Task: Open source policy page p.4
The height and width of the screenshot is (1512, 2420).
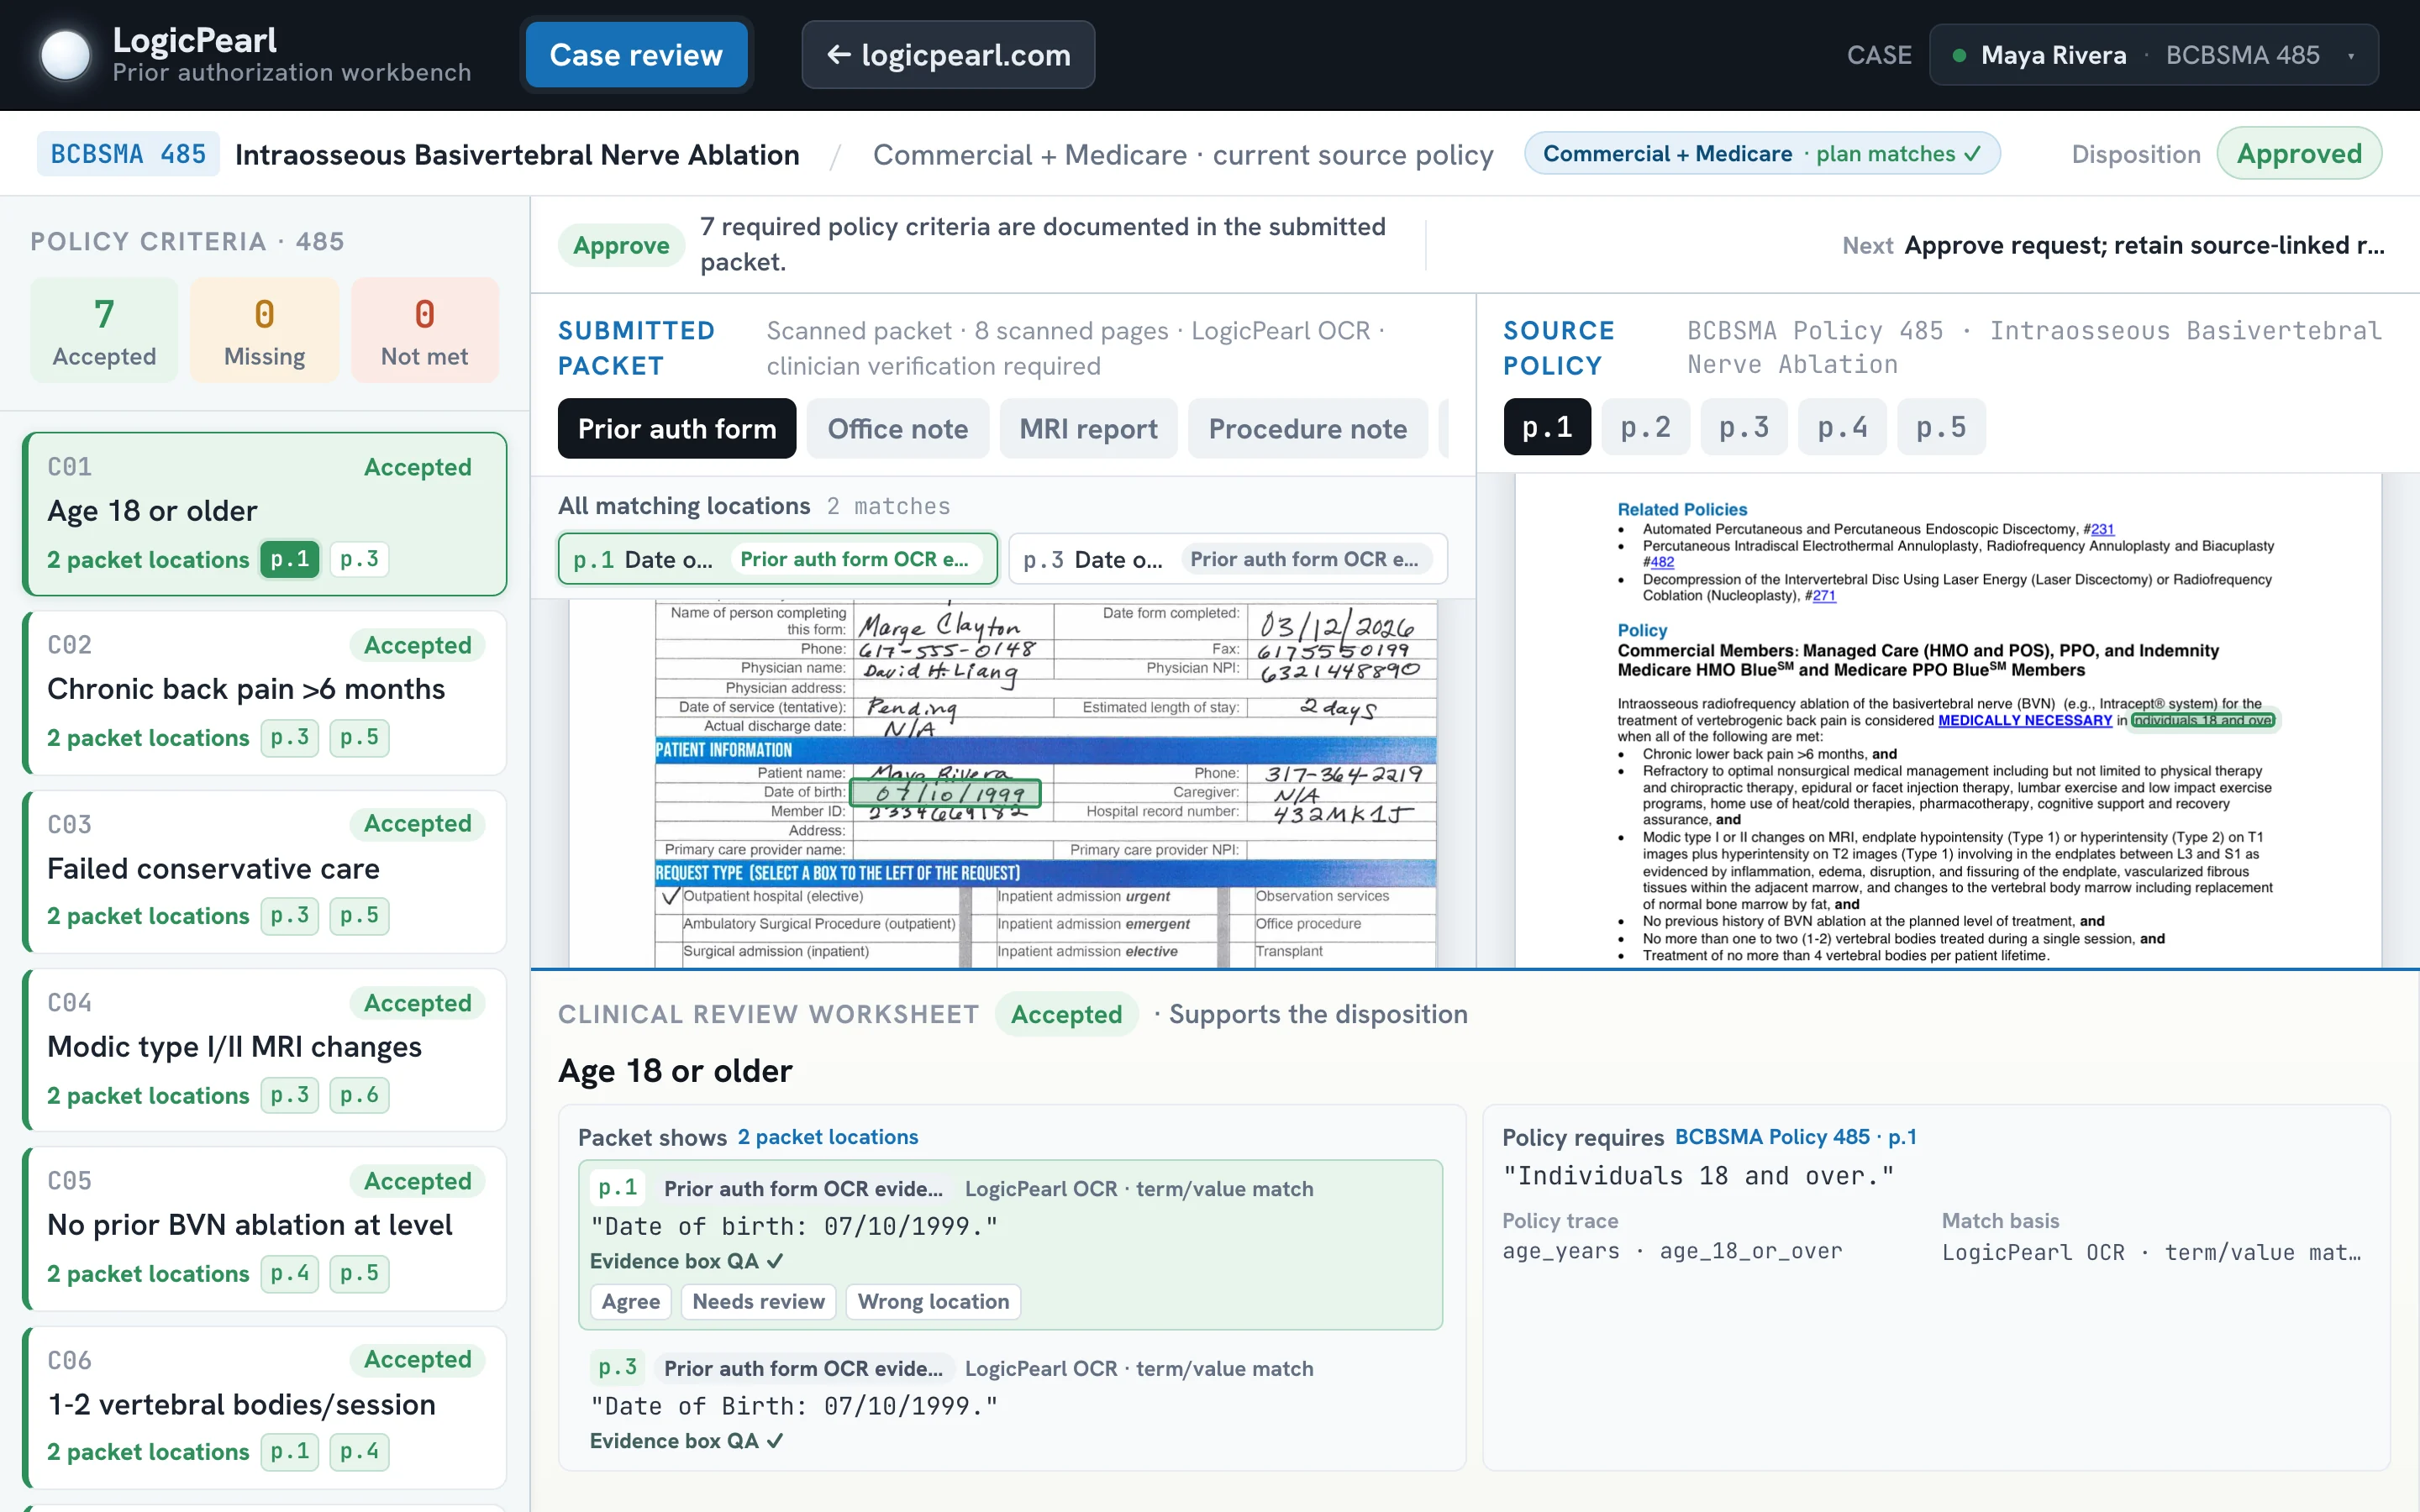Action: point(1842,427)
